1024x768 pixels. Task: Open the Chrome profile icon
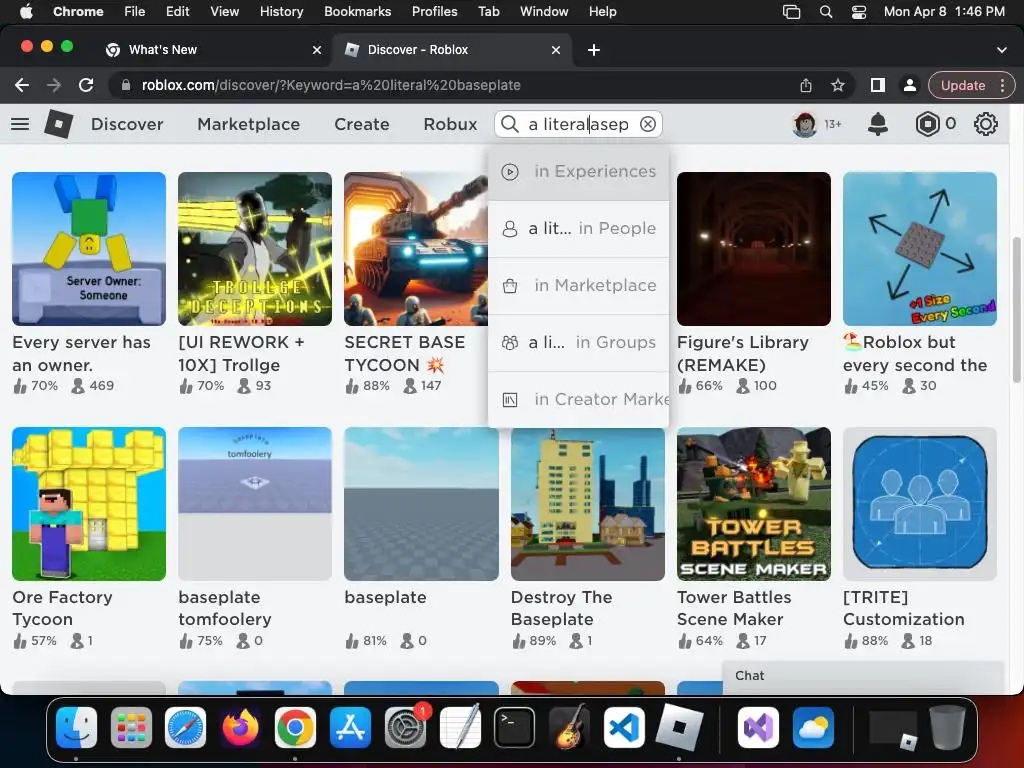click(x=909, y=85)
